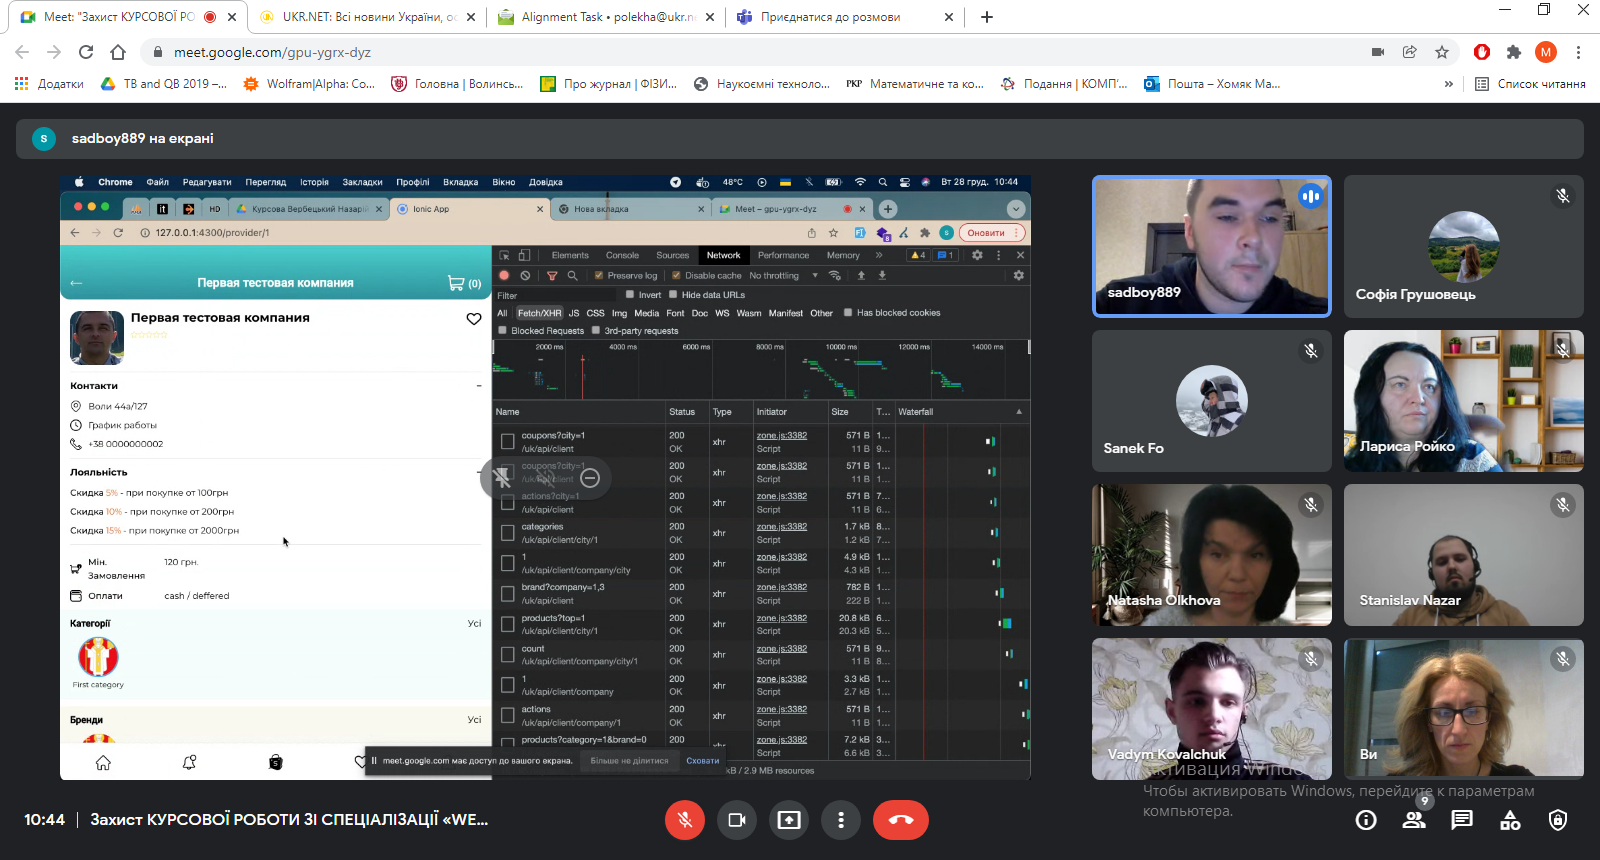Switch to Alignment Task tab
1600x860 pixels.
tap(606, 17)
